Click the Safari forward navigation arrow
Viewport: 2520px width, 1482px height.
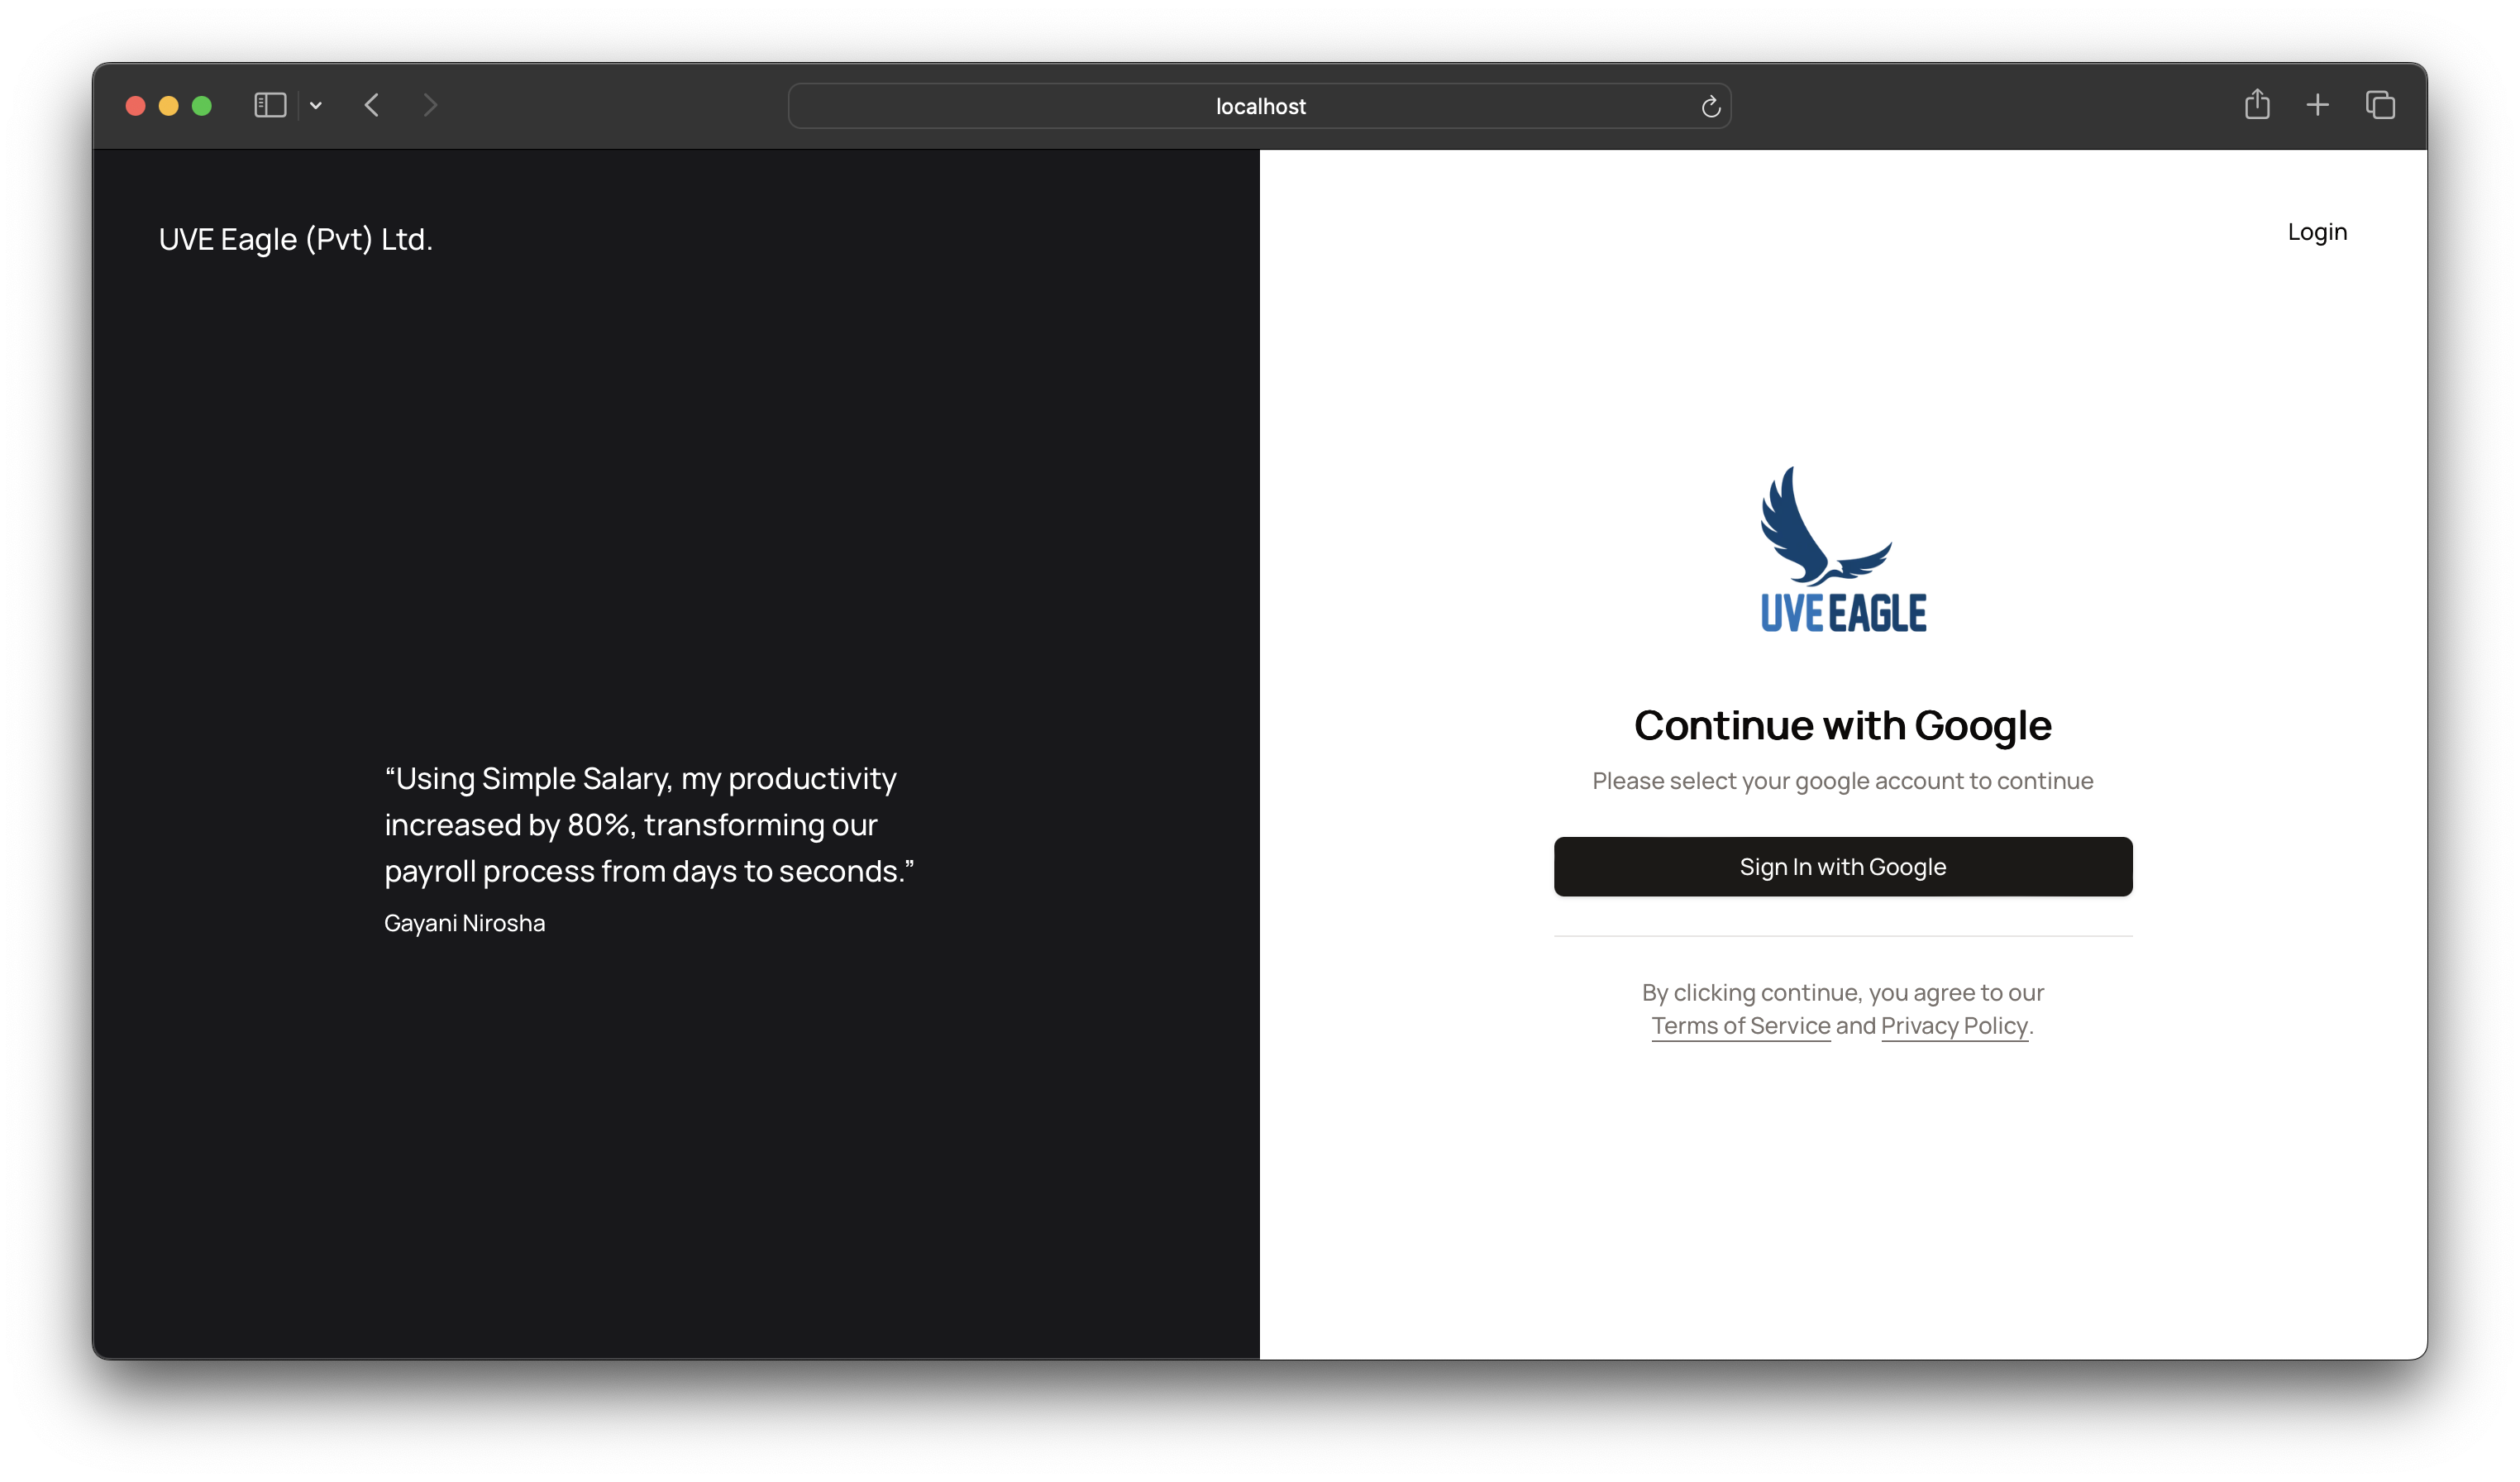click(428, 104)
